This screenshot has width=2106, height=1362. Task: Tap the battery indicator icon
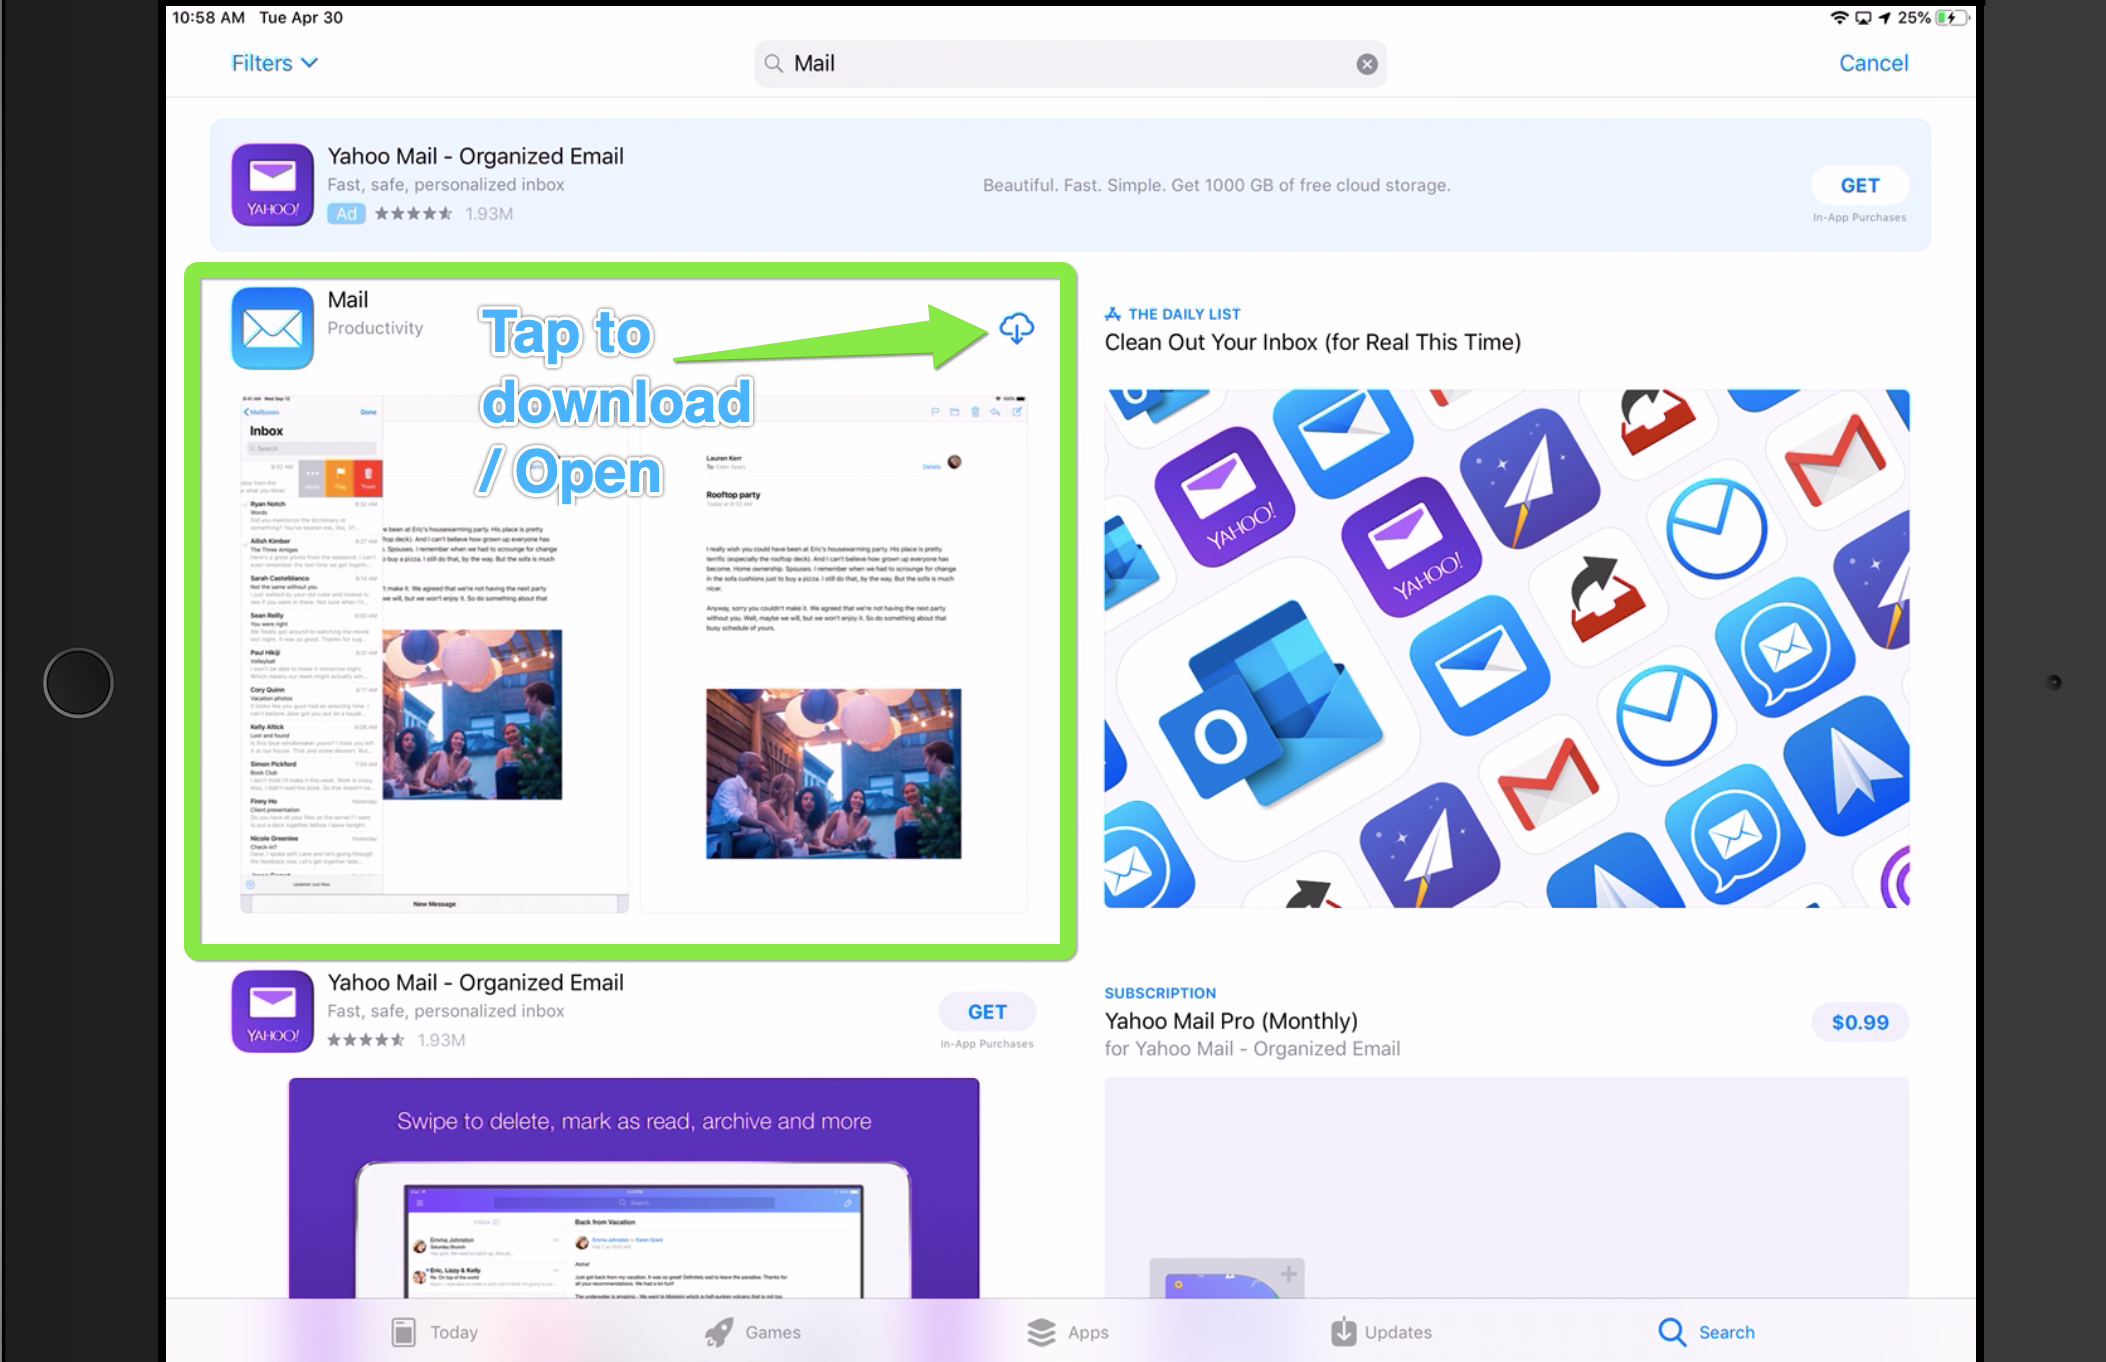1950,17
